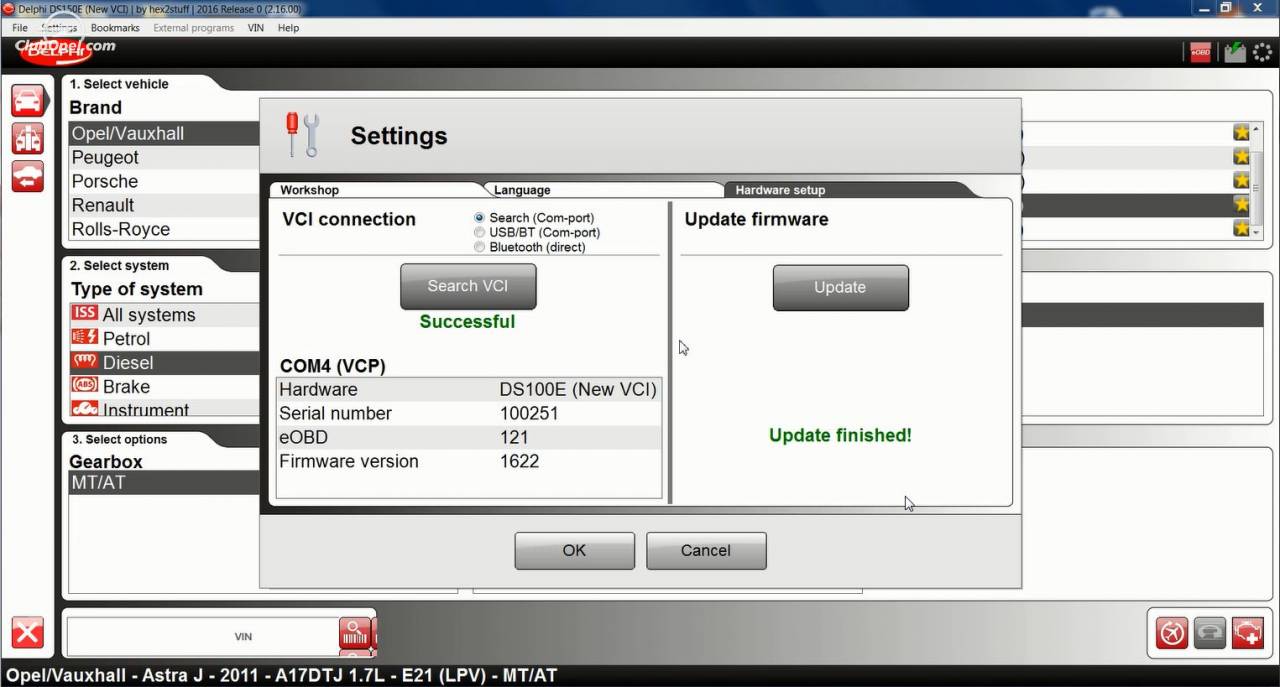
Task: Select the Instrument system icon
Action: [x=85, y=409]
